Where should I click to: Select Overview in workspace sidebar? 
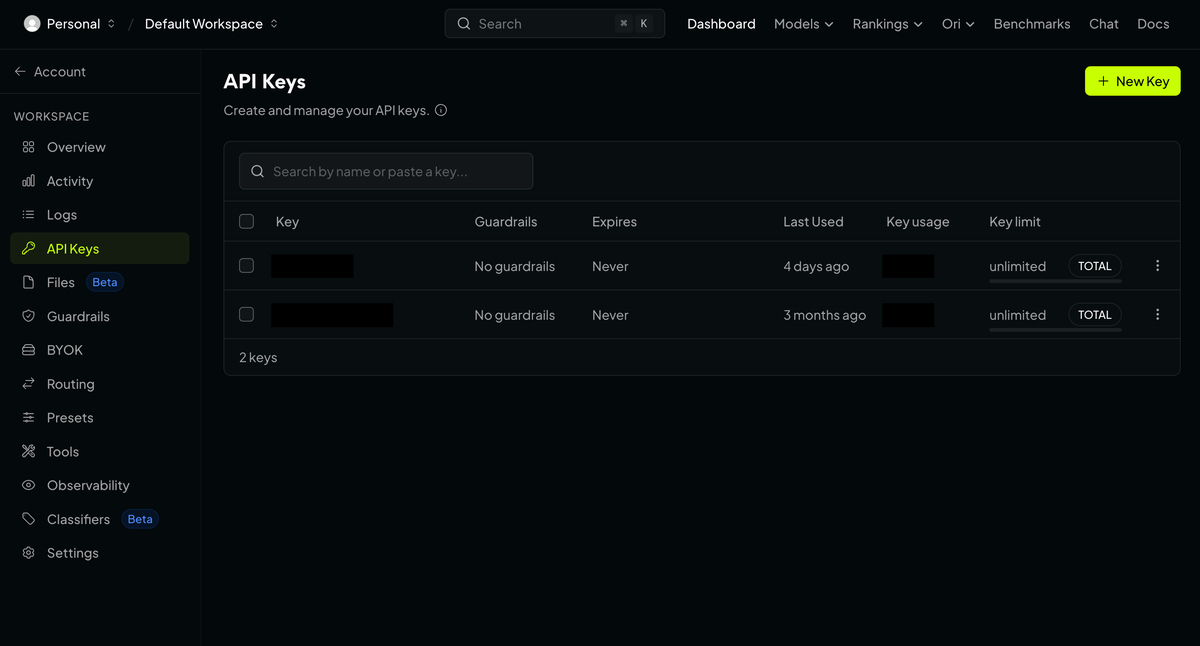pyautogui.click(x=100, y=147)
